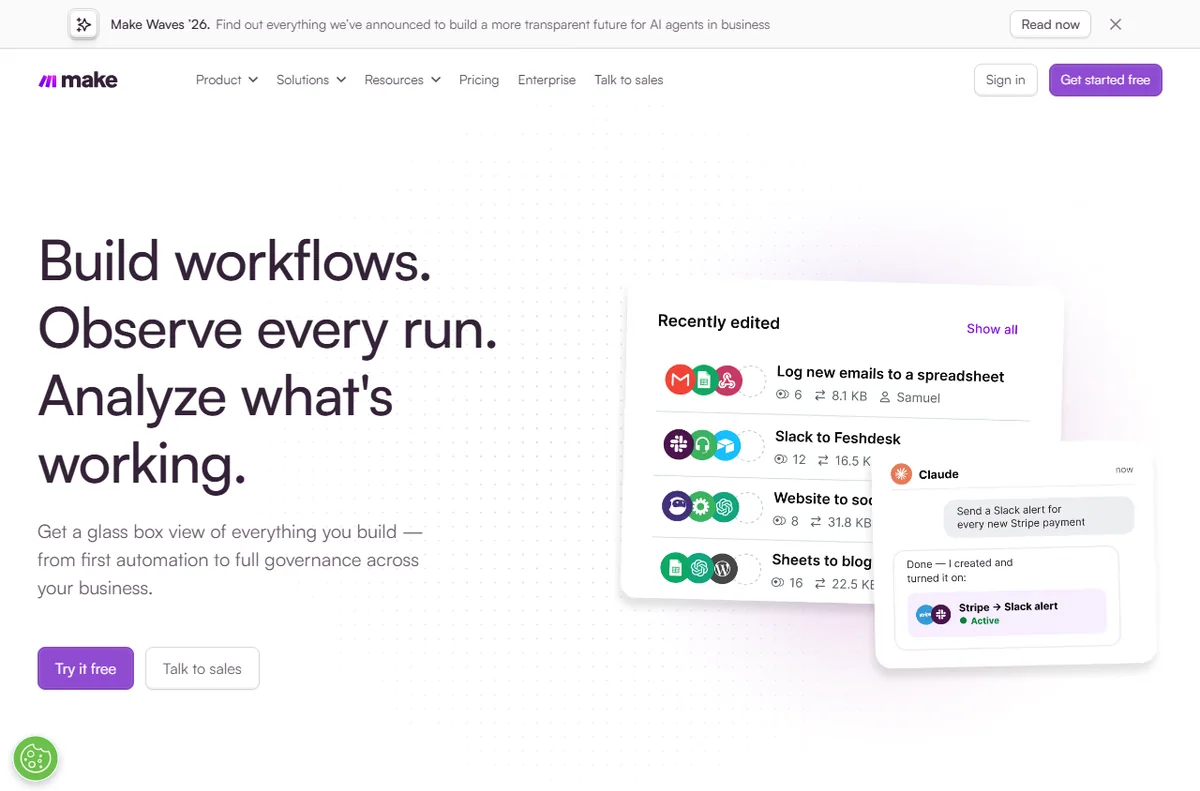Click the sparkle icon in the announcement banner
This screenshot has width=1200, height=791.
[84, 24]
